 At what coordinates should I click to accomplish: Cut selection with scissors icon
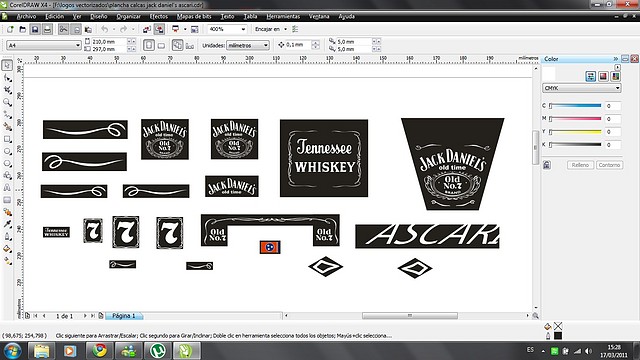(x=63, y=29)
